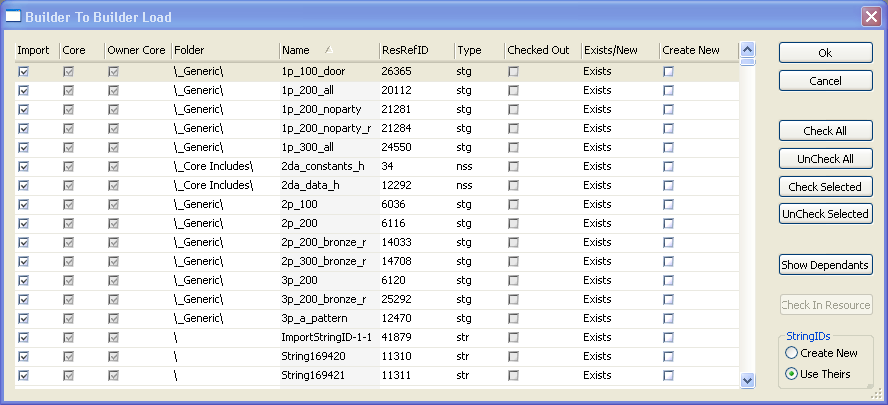Viewport: 888px width, 405px height.
Task: Click the scrollbar down arrow
Action: pos(747,380)
